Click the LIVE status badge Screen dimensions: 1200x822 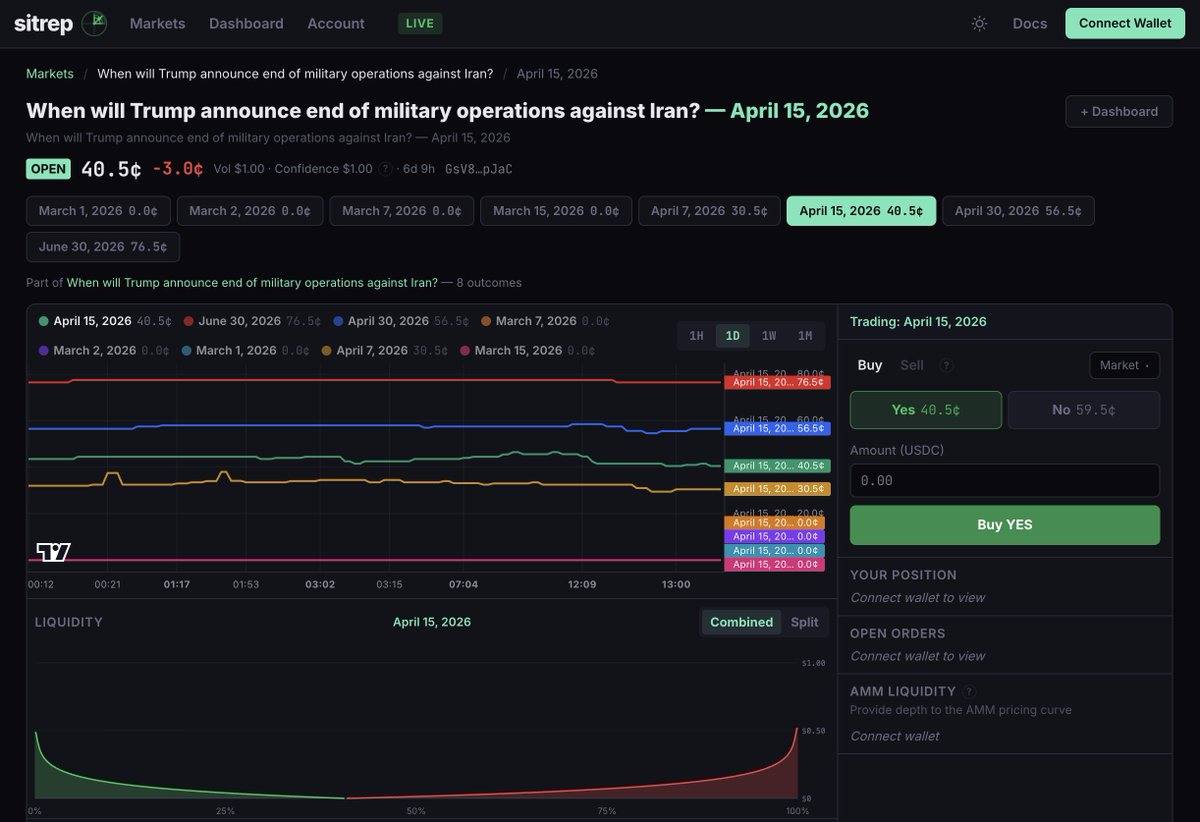(x=420, y=23)
